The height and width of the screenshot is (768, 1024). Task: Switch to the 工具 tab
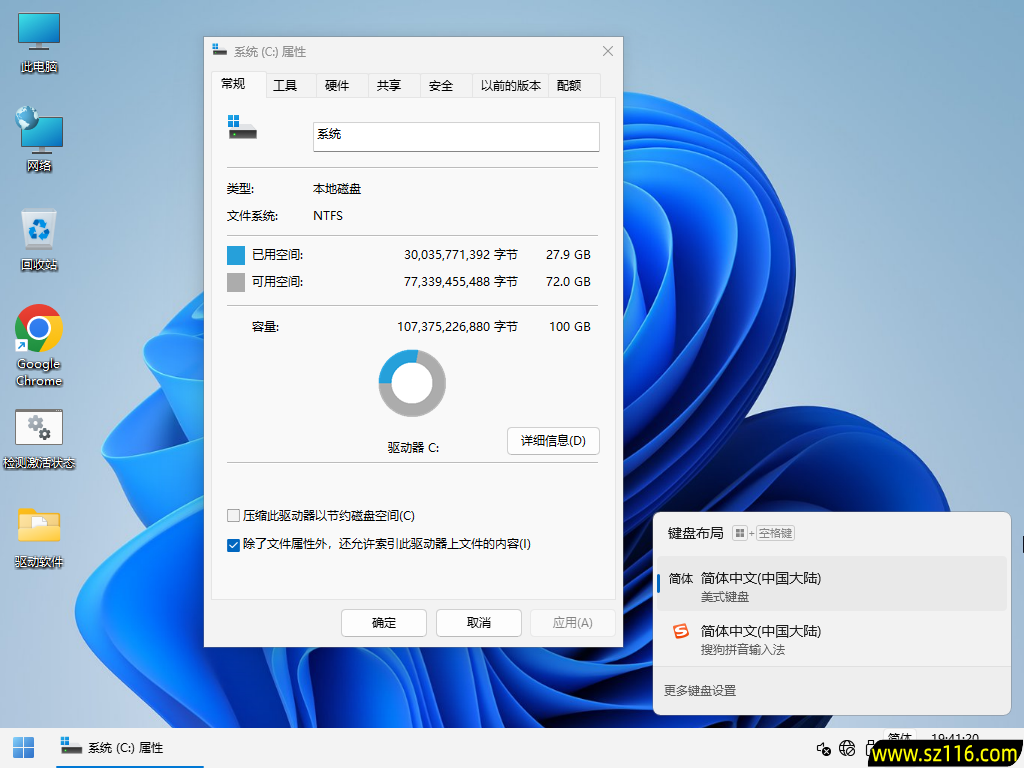pos(285,86)
